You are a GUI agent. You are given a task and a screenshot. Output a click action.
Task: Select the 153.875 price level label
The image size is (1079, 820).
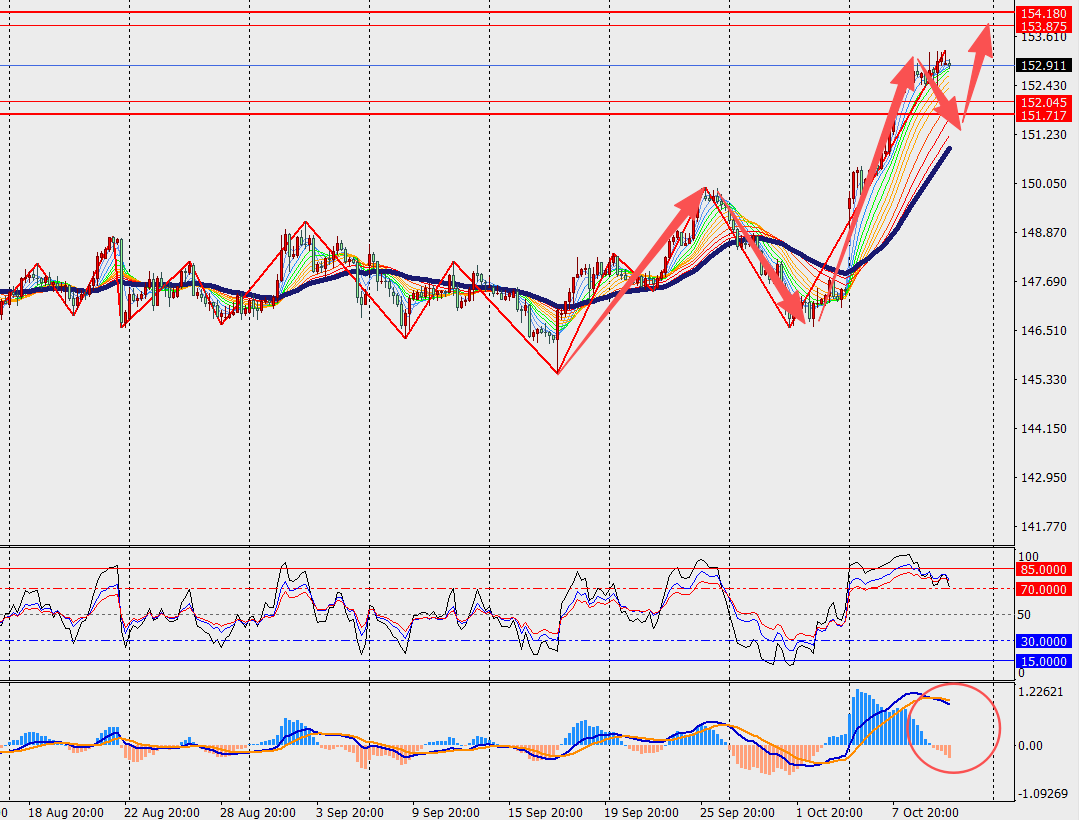coord(1043,26)
